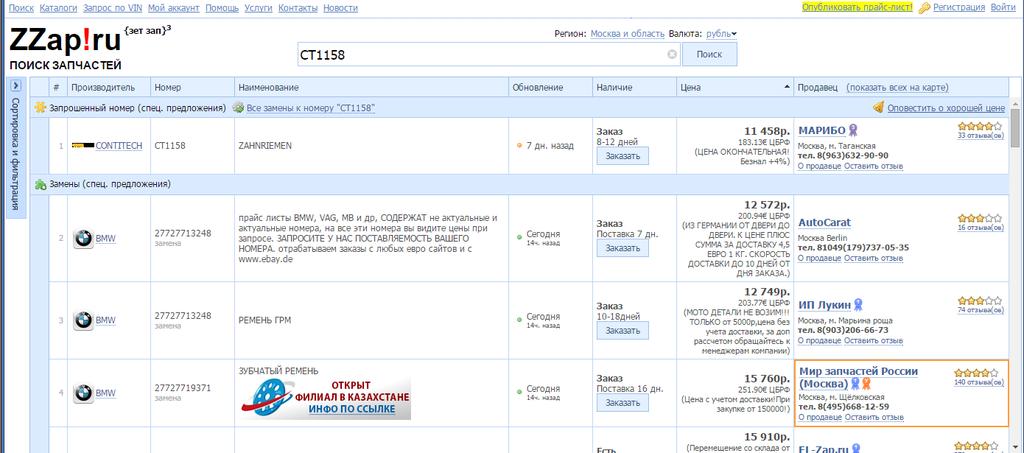Click the purple award ribbon next to МАРИБО

[853, 130]
